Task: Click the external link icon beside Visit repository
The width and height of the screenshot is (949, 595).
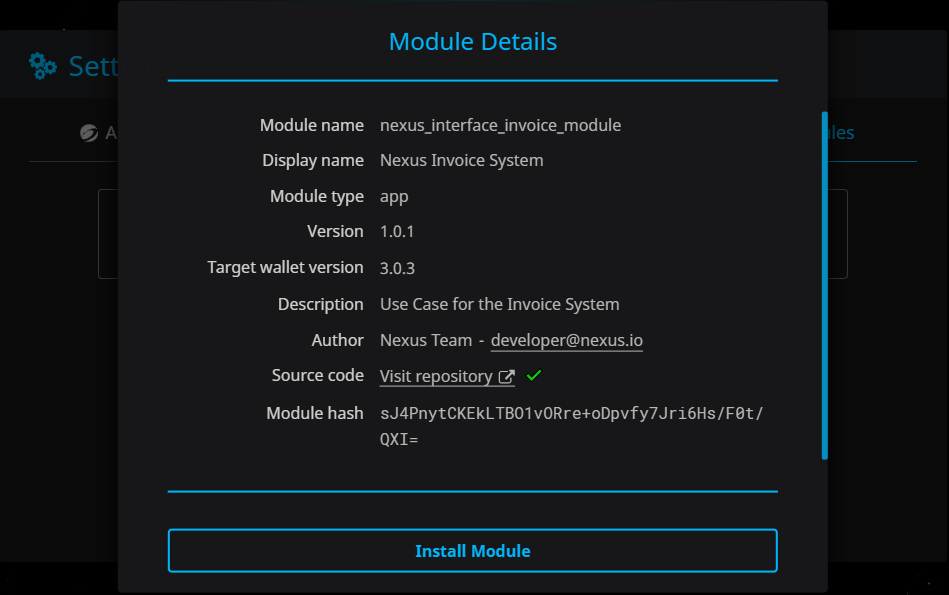Action: click(x=507, y=376)
